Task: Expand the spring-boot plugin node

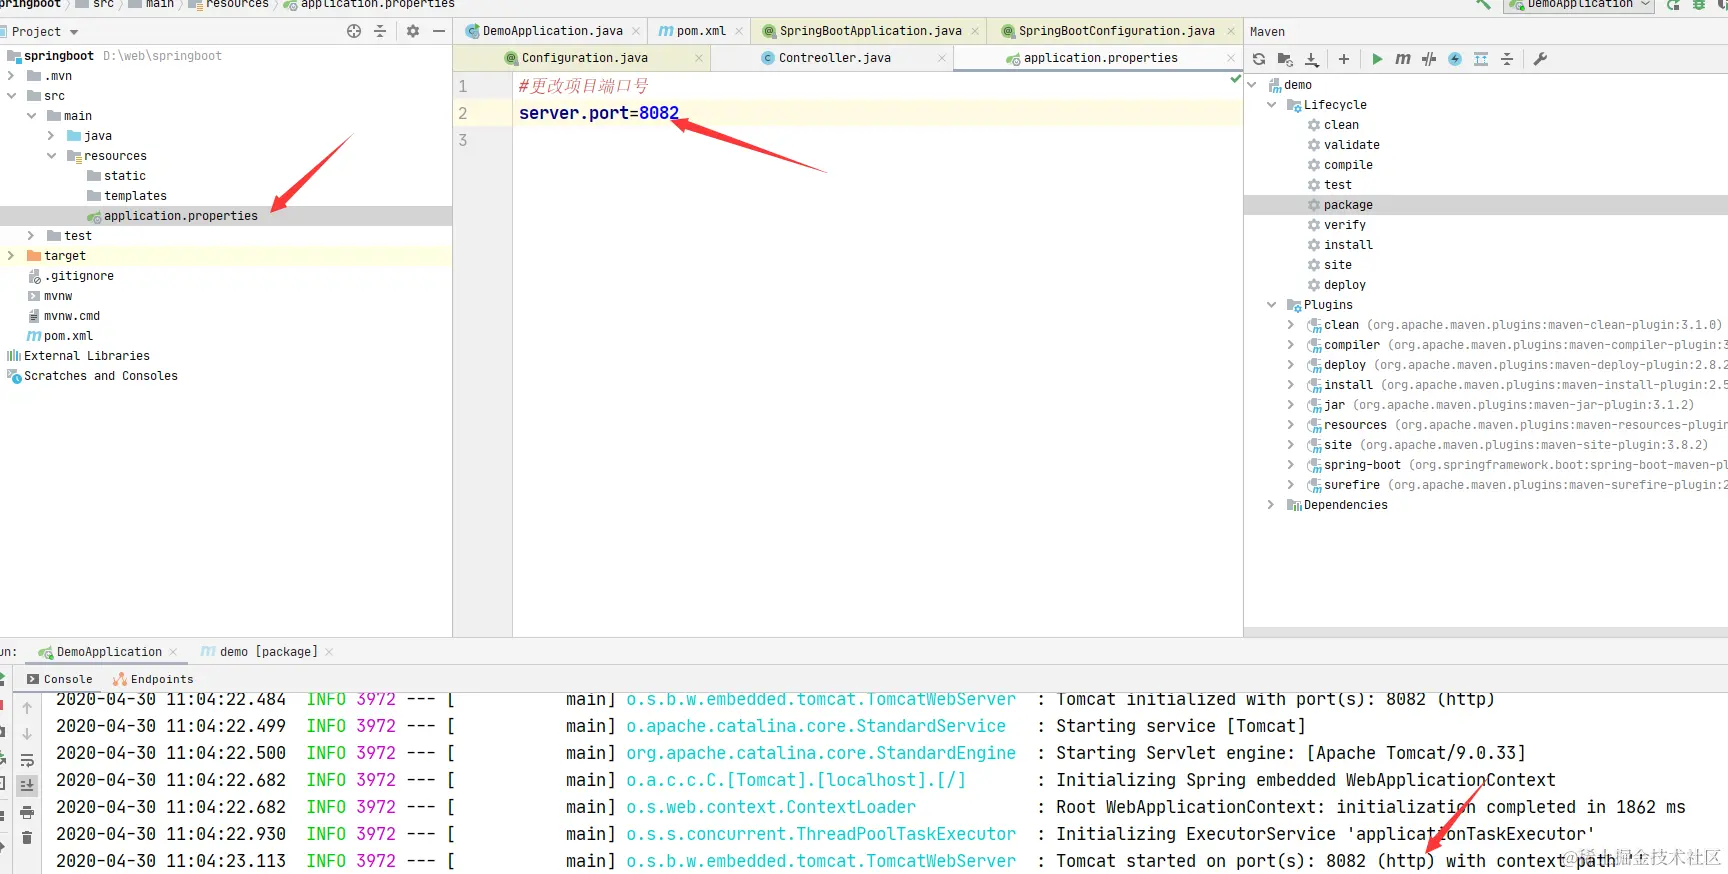Action: (x=1290, y=465)
